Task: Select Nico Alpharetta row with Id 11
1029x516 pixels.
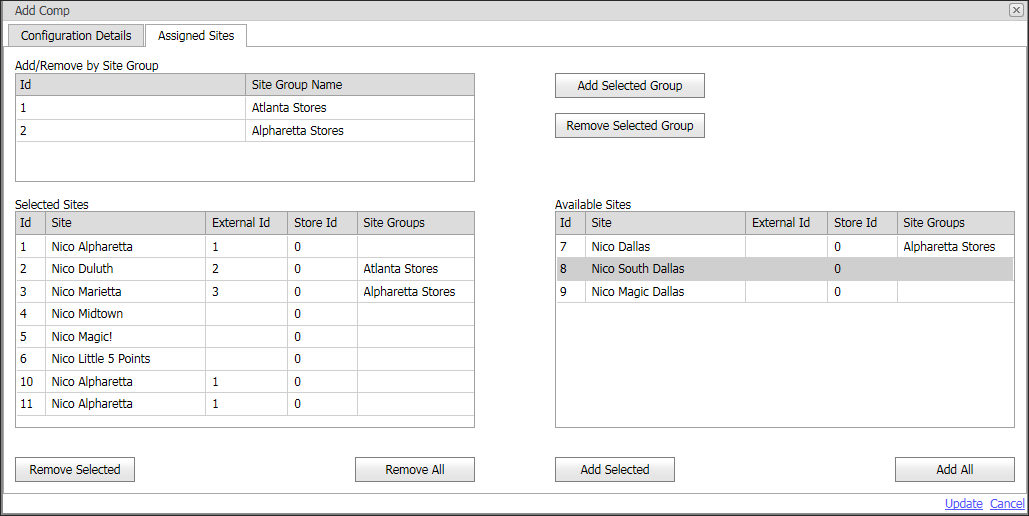Action: pyautogui.click(x=245, y=404)
